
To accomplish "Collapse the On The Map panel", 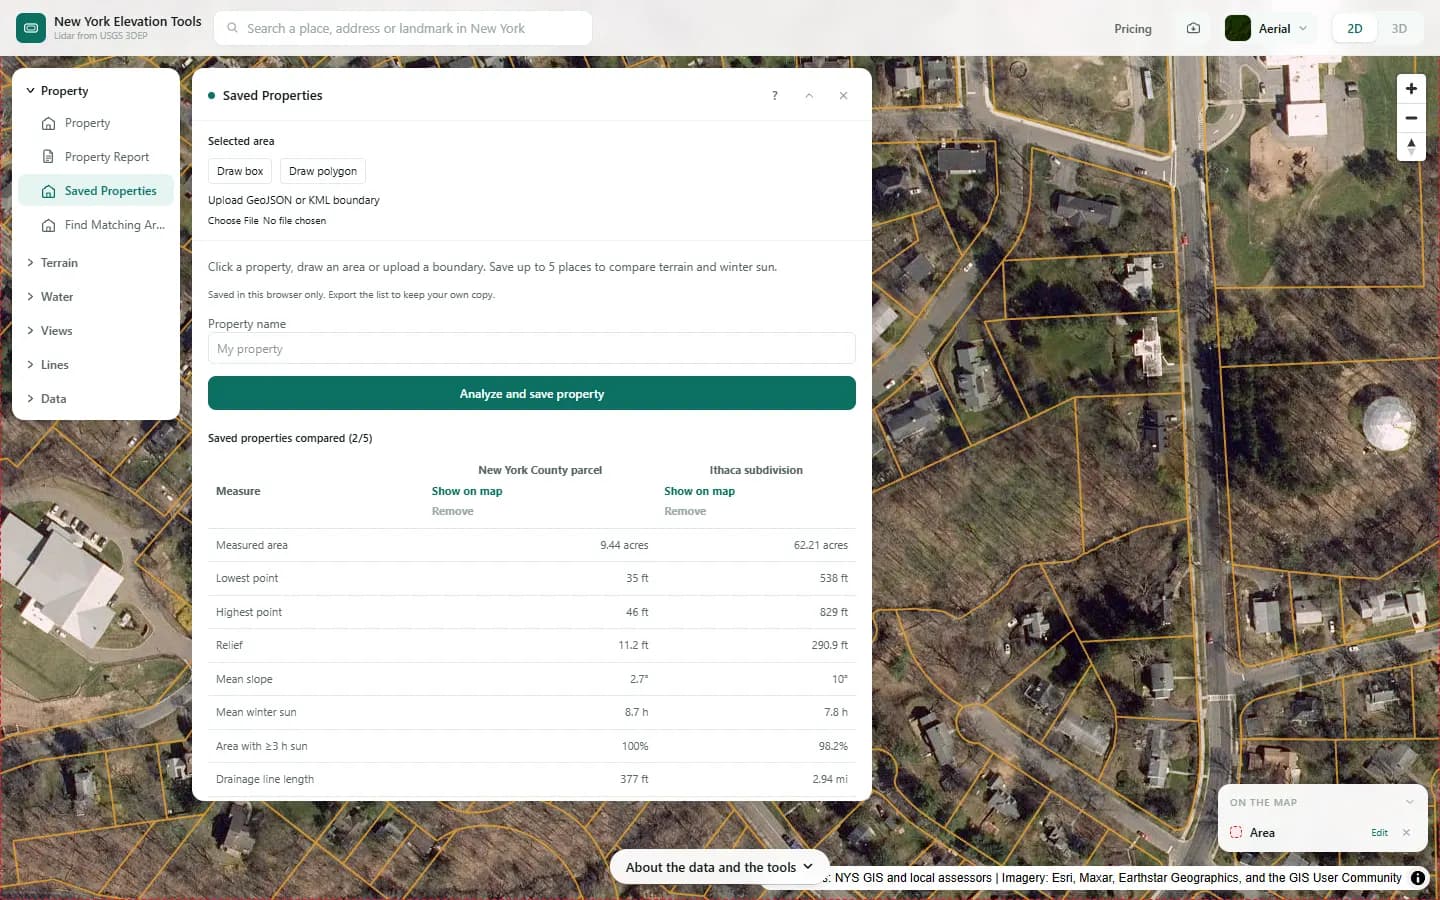I will click(1409, 802).
